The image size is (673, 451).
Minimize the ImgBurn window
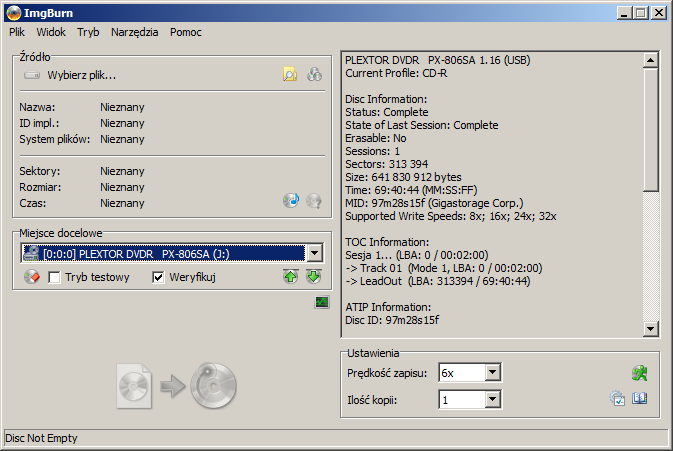point(624,13)
